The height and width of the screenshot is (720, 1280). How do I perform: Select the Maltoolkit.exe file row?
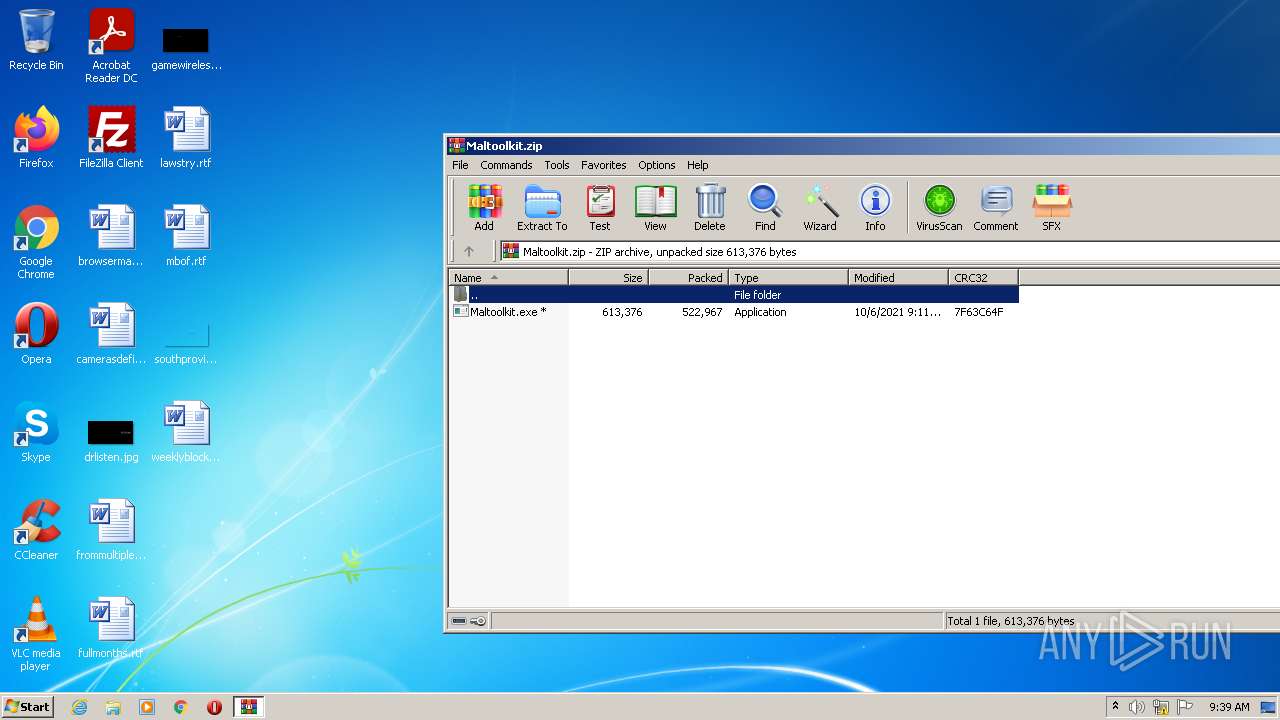click(733, 312)
